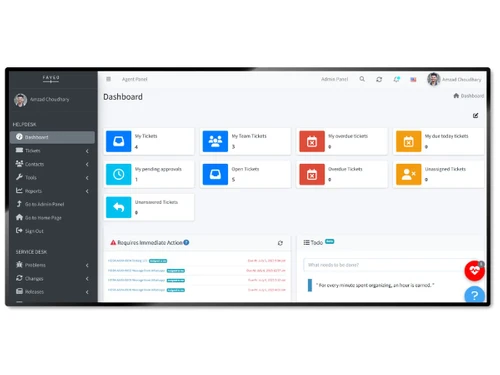Expand the Tools sidebar menu
This screenshot has height=375, width=500.
point(52,177)
